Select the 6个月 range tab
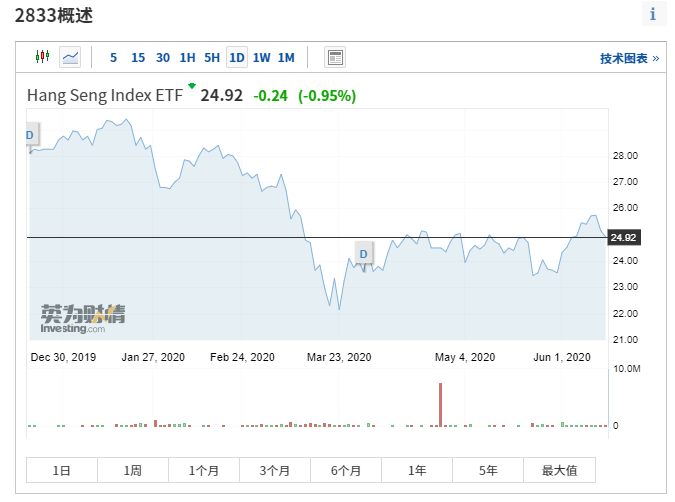The height and width of the screenshot is (502, 675). [x=345, y=470]
